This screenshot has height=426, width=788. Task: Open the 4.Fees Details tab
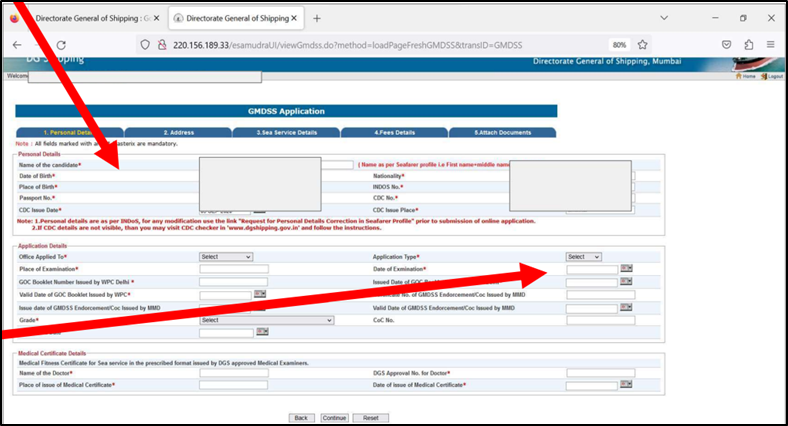[x=395, y=133]
